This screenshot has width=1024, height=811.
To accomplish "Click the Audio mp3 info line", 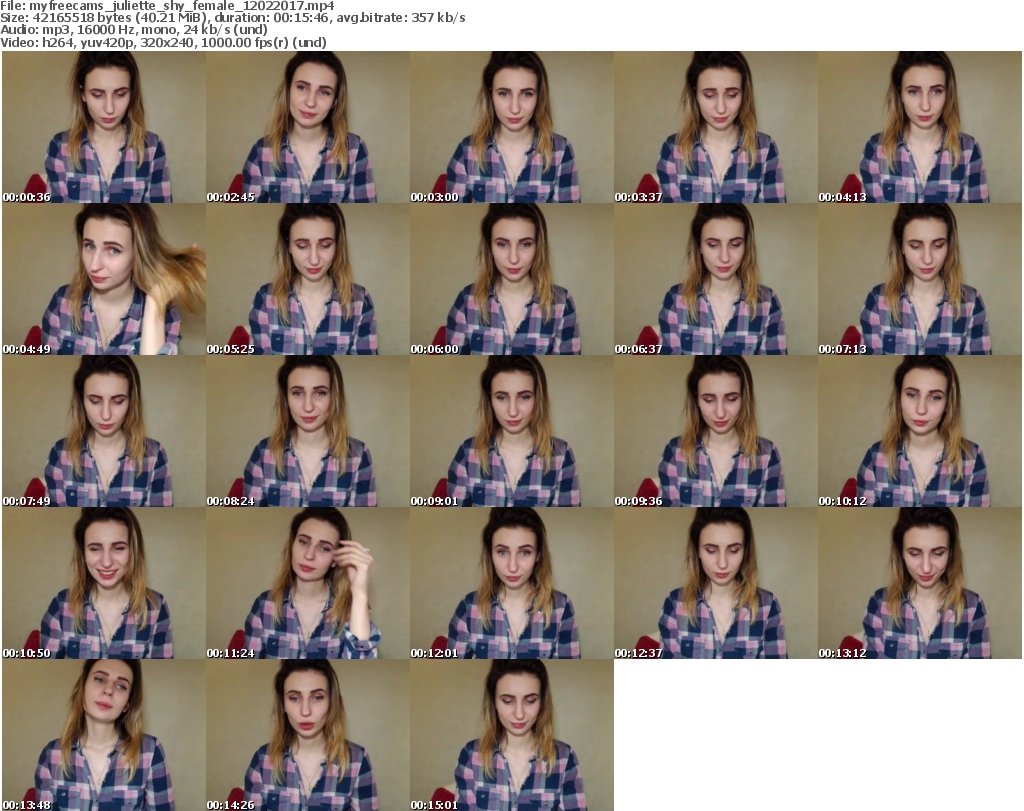I will (x=134, y=30).
